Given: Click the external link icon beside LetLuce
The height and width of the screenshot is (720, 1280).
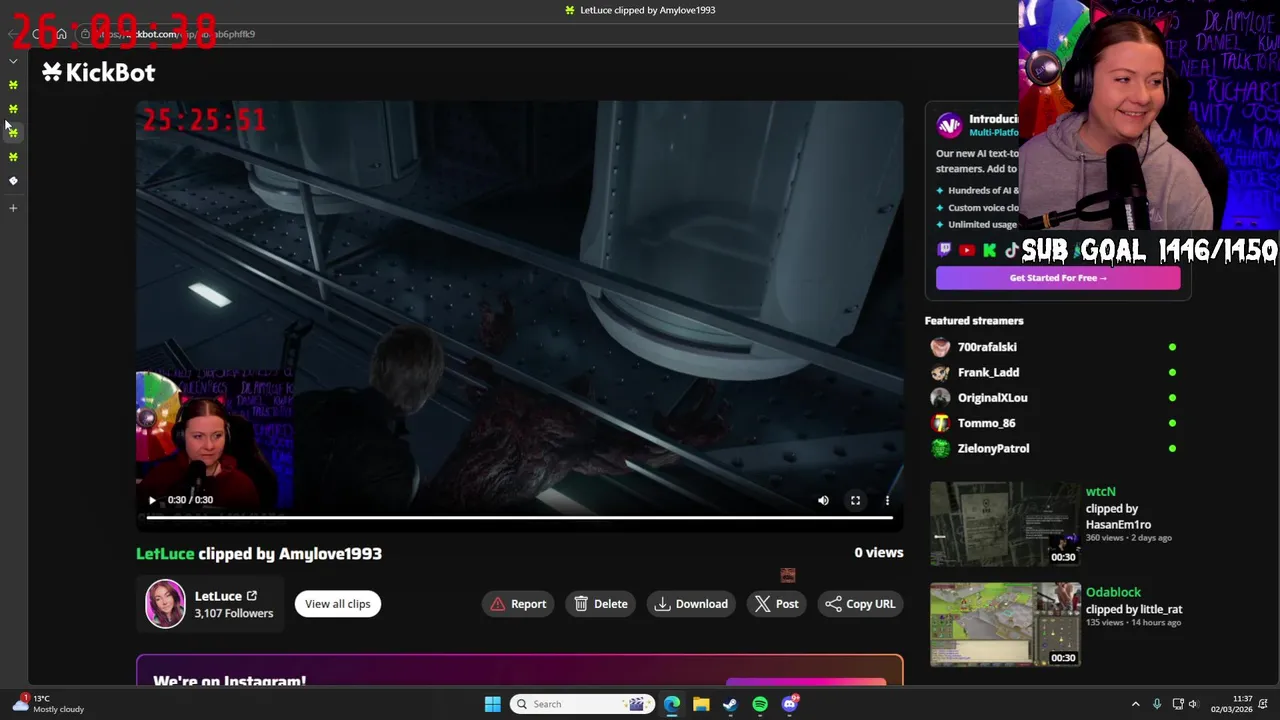Looking at the screenshot, I should (252, 596).
